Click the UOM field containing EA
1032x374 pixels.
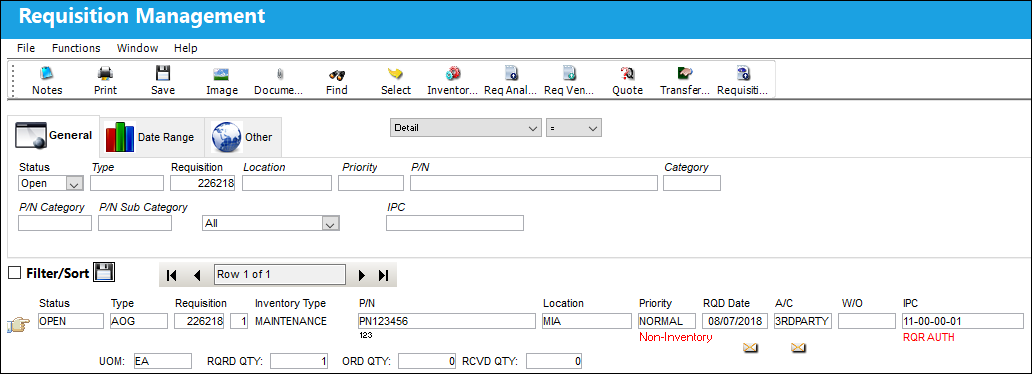tap(162, 361)
